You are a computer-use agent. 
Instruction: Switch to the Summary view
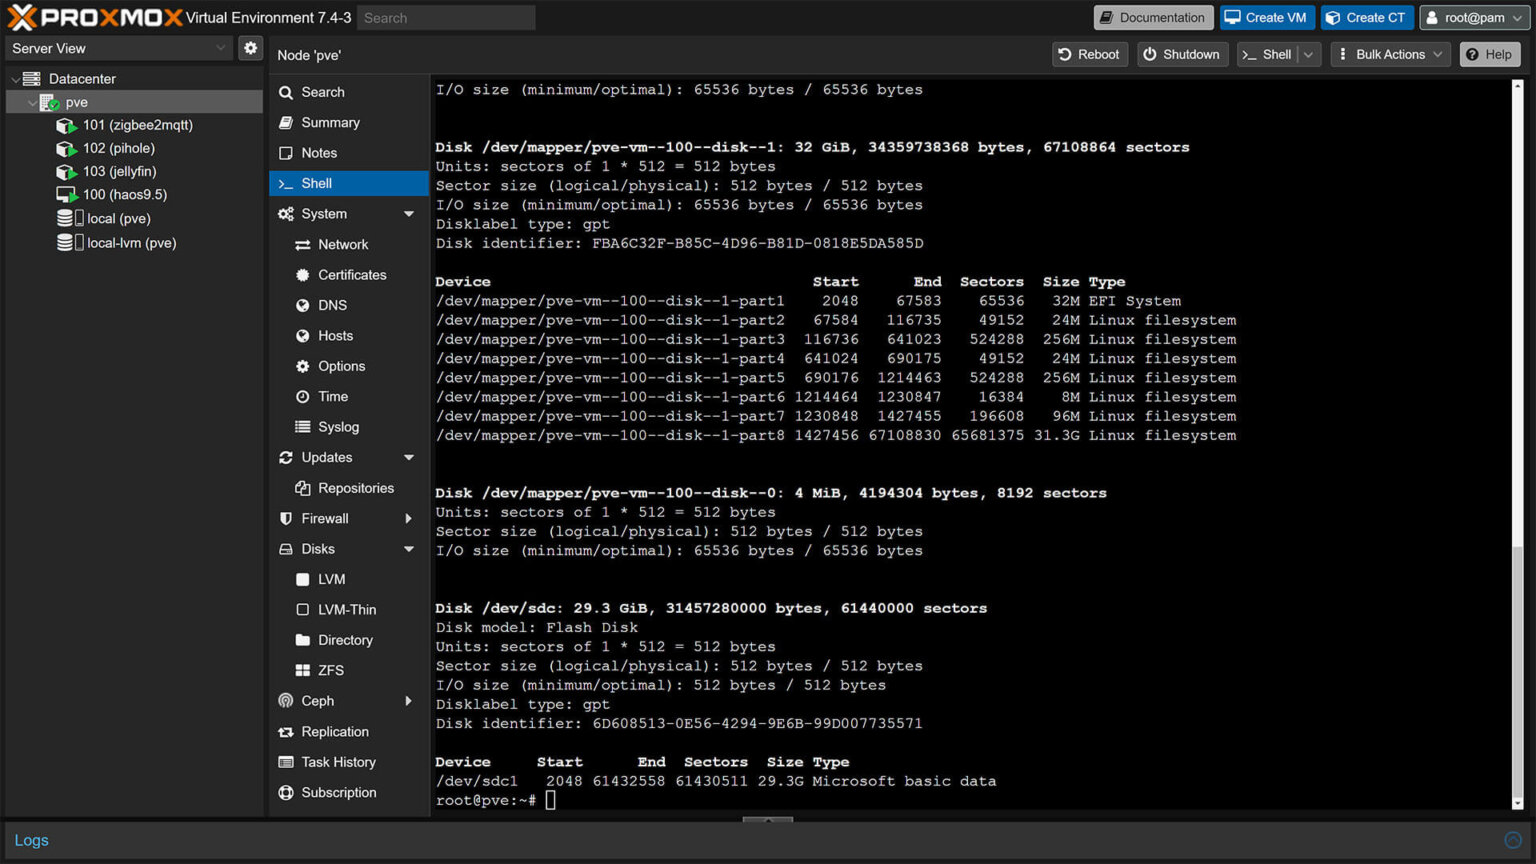(x=330, y=122)
